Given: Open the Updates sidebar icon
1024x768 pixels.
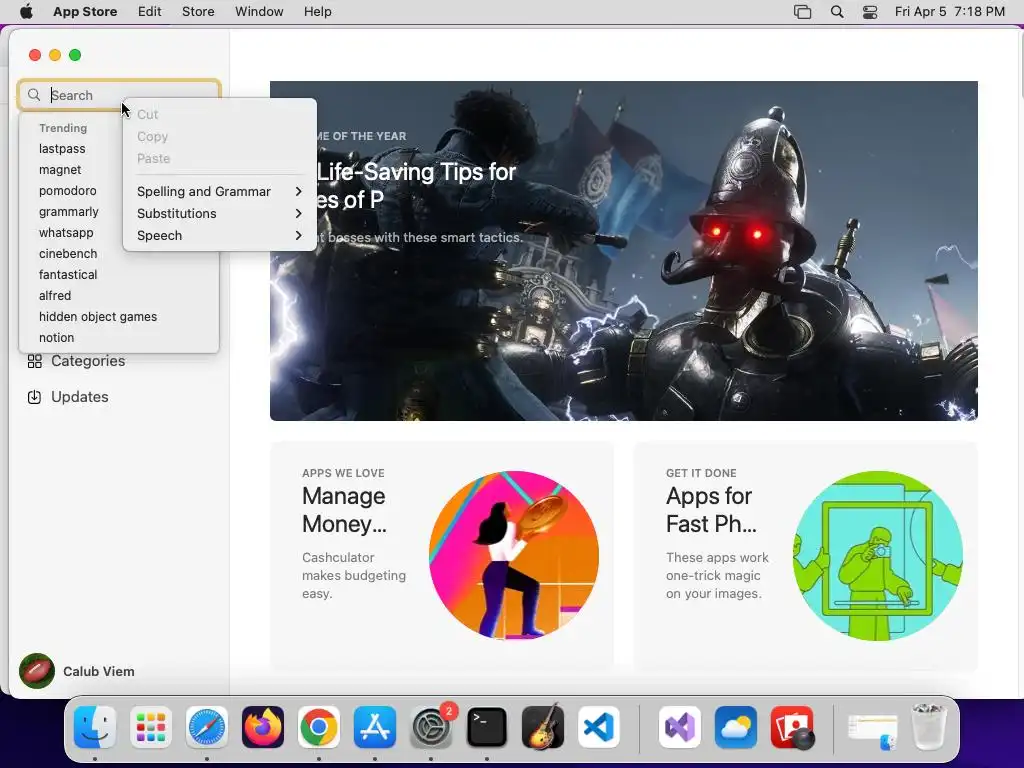Looking at the screenshot, I should (35, 397).
